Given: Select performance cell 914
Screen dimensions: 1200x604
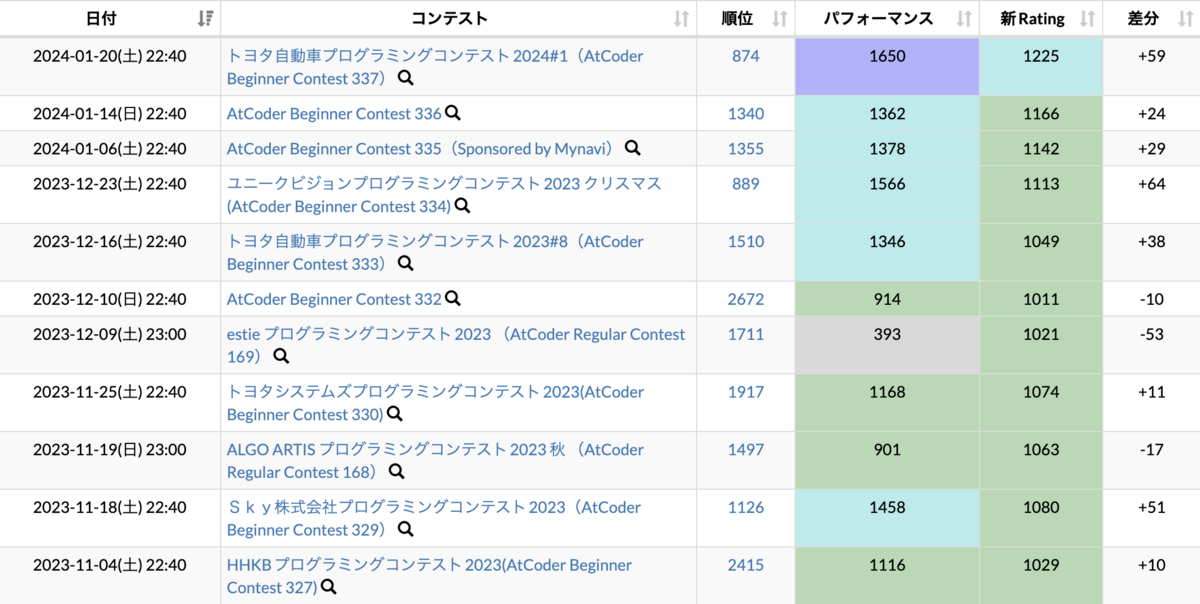Looking at the screenshot, I should coord(887,299).
